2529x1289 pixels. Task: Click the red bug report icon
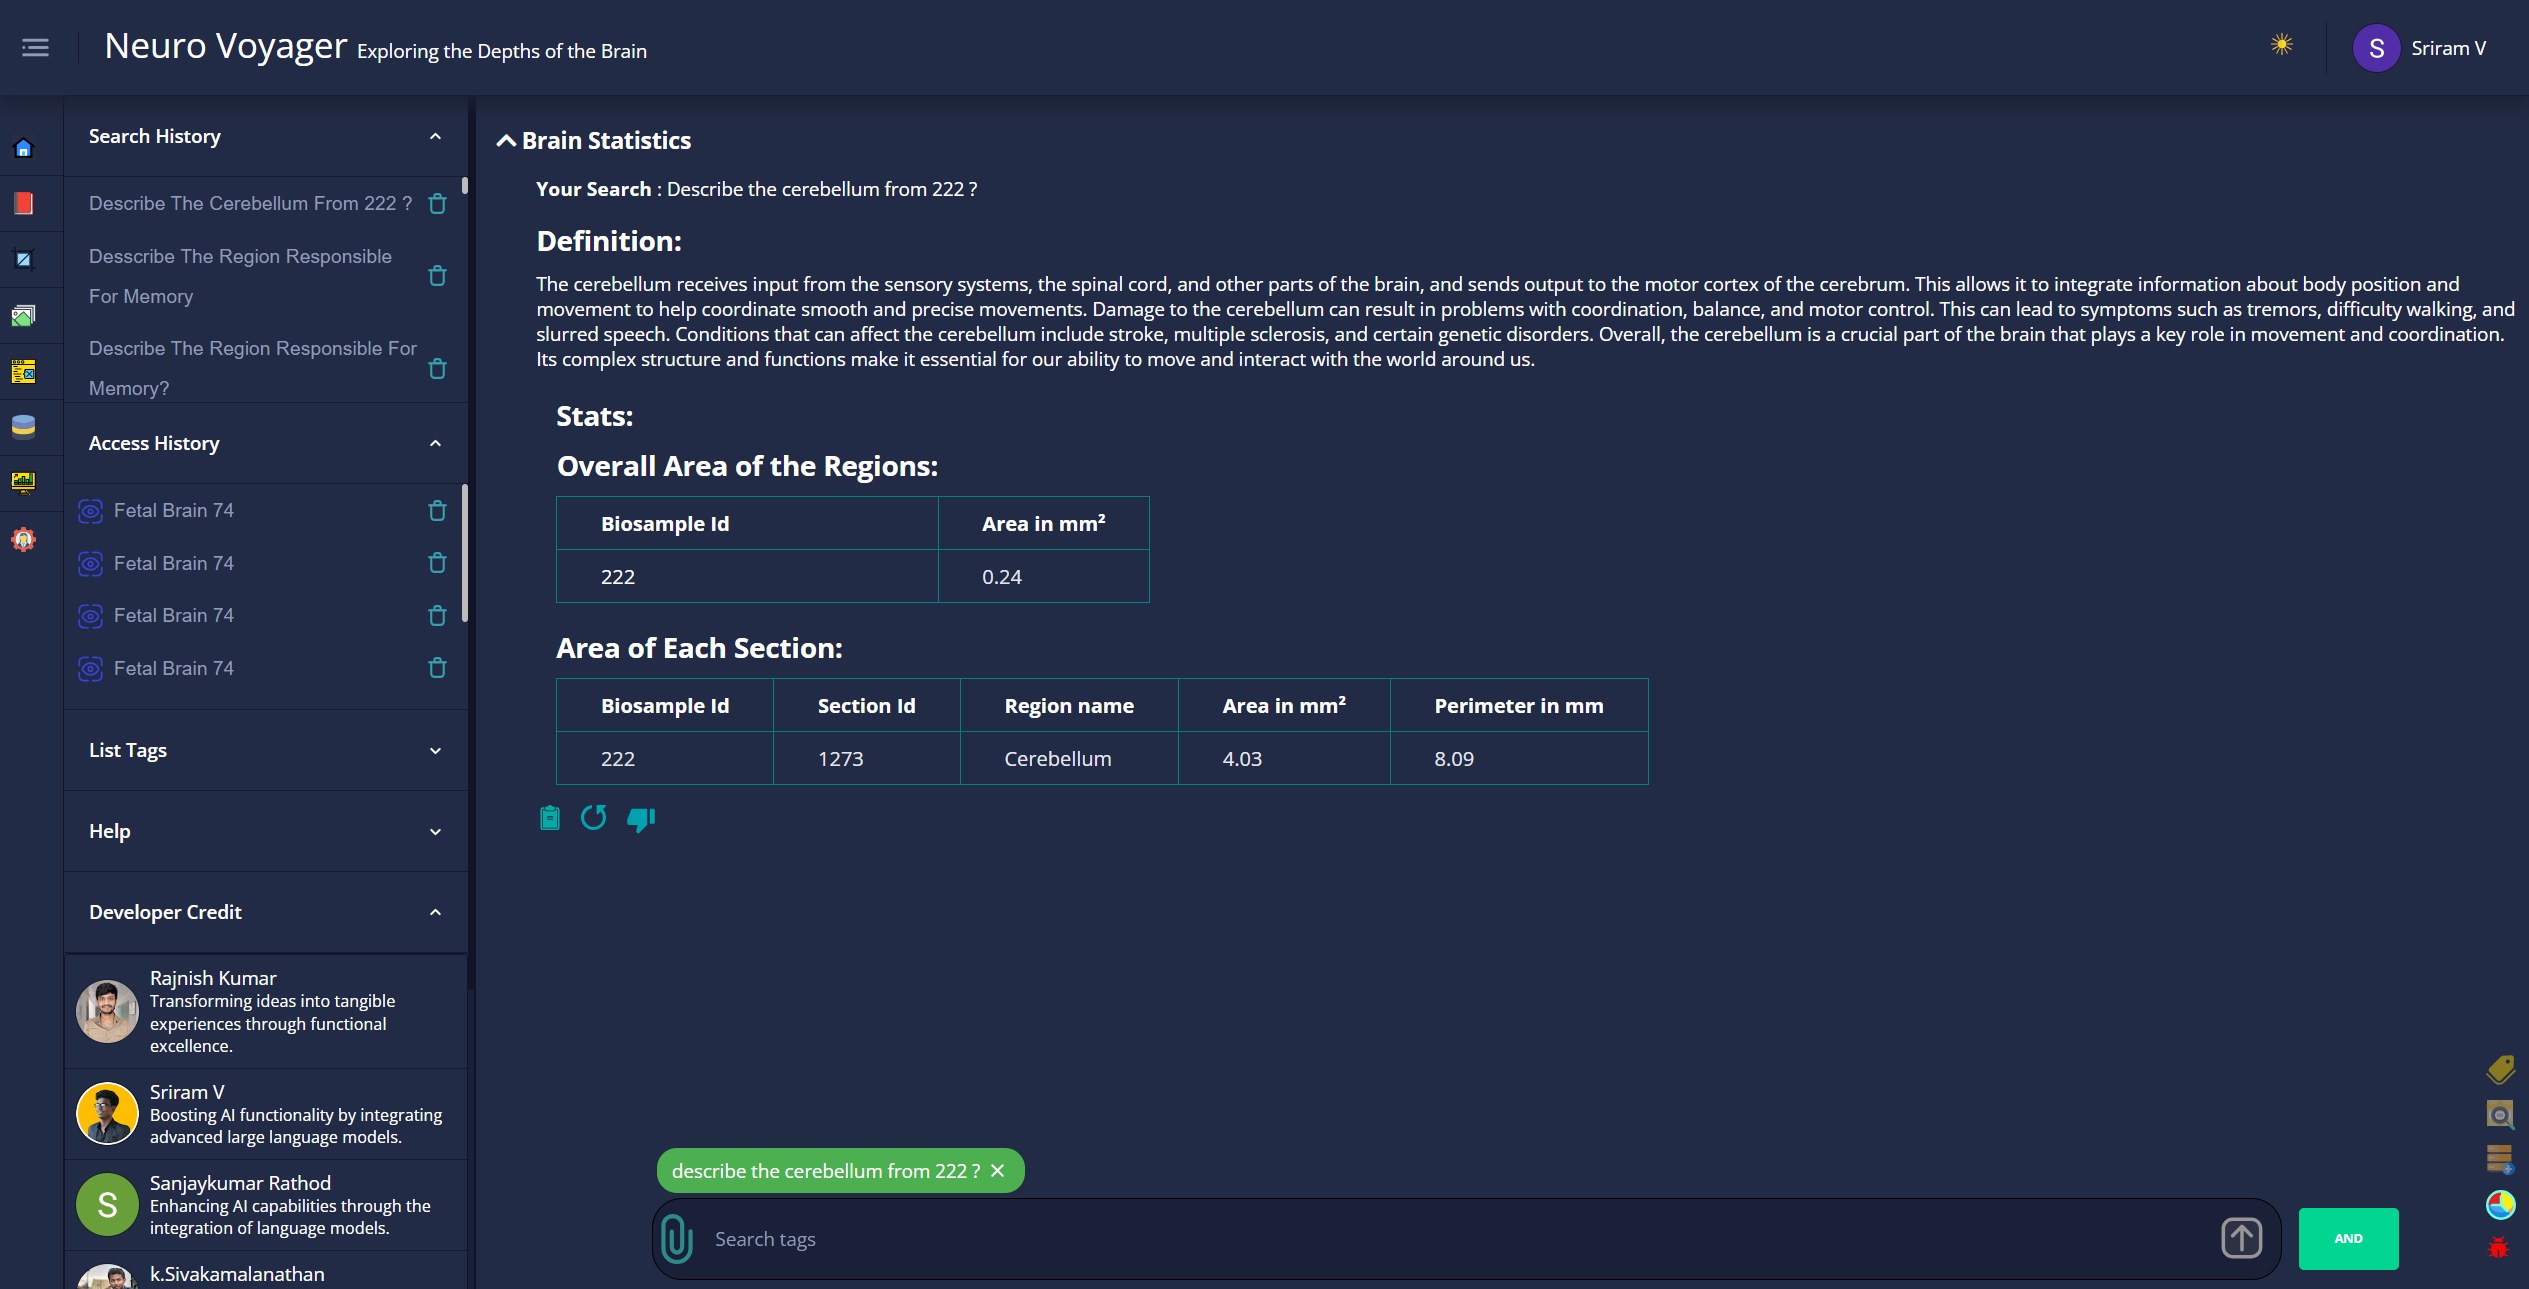[x=2499, y=1247]
